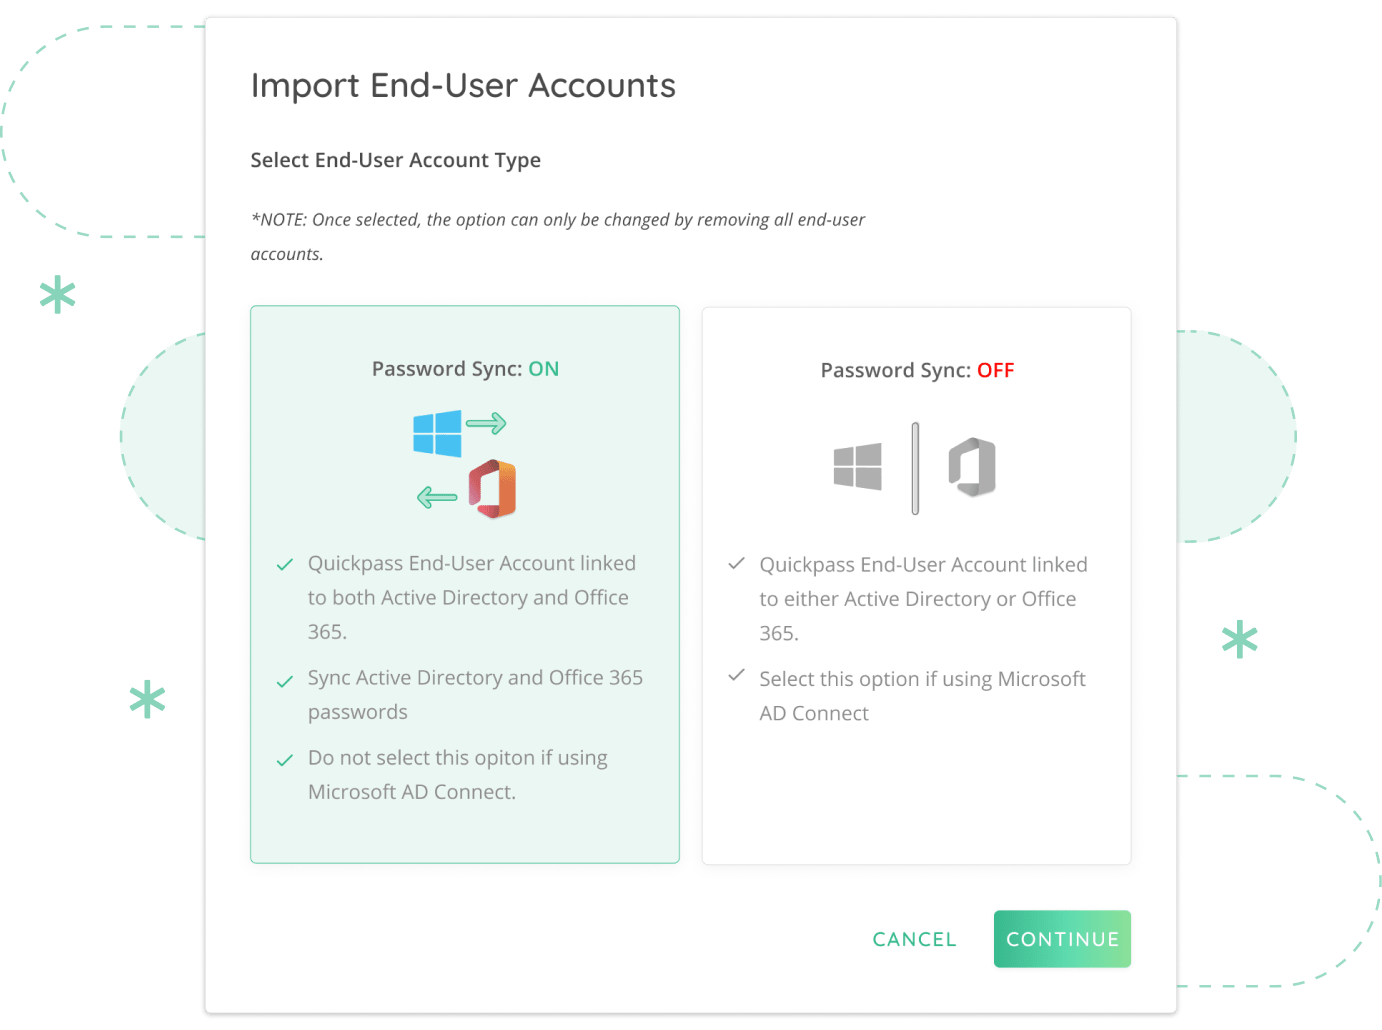Click checkmark beside 'Do not select this' text
This screenshot has height=1030, width=1382.
click(x=285, y=760)
